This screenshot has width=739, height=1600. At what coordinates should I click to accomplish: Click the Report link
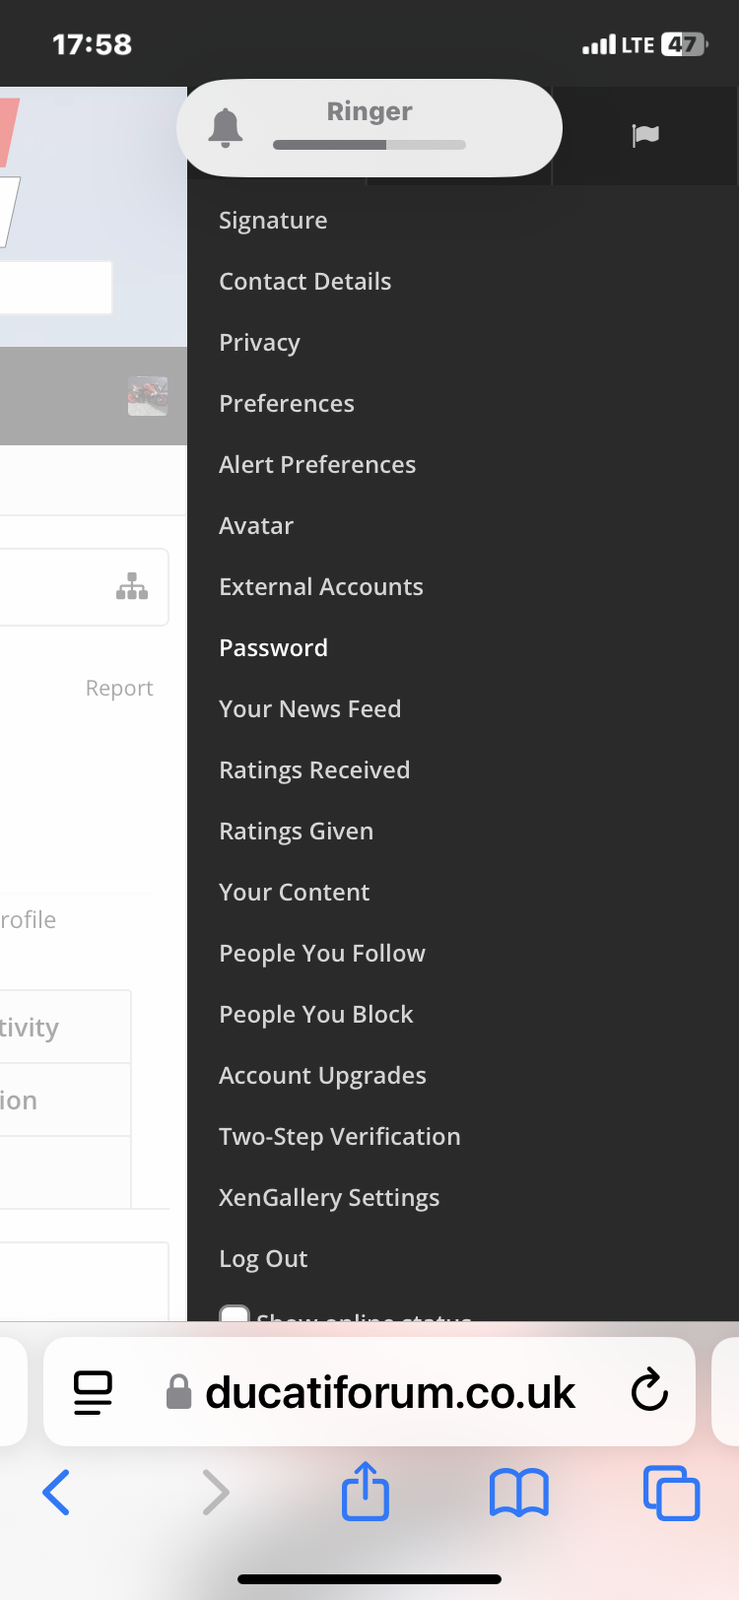click(x=119, y=688)
